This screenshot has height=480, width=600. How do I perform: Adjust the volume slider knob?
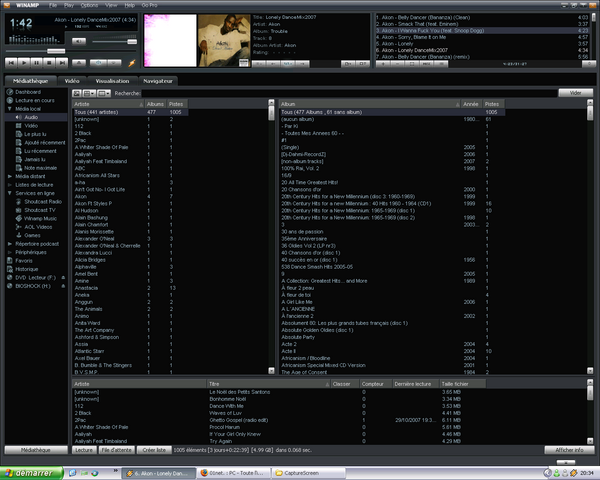132,41
